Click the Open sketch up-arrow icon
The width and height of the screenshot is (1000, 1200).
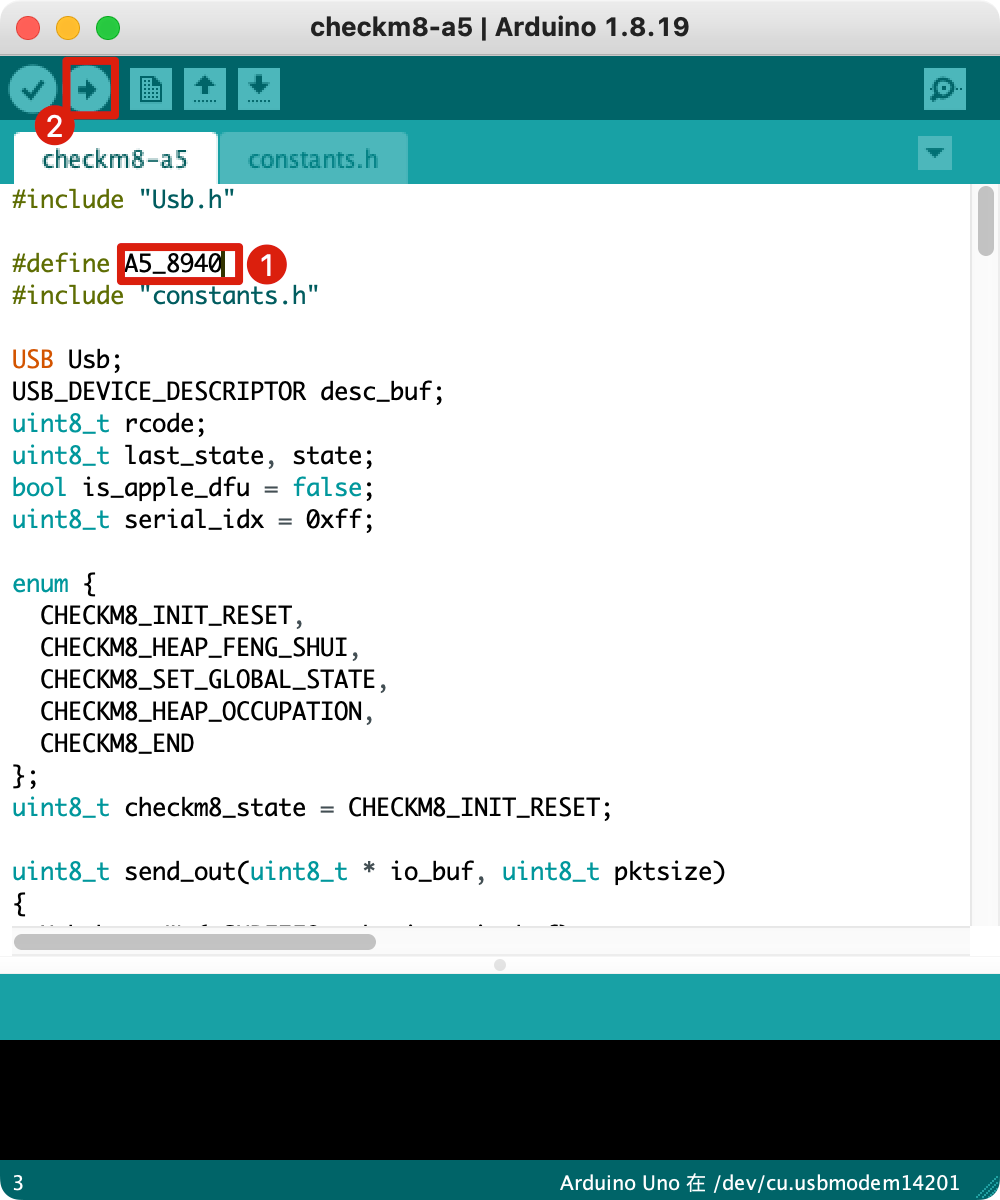205,90
